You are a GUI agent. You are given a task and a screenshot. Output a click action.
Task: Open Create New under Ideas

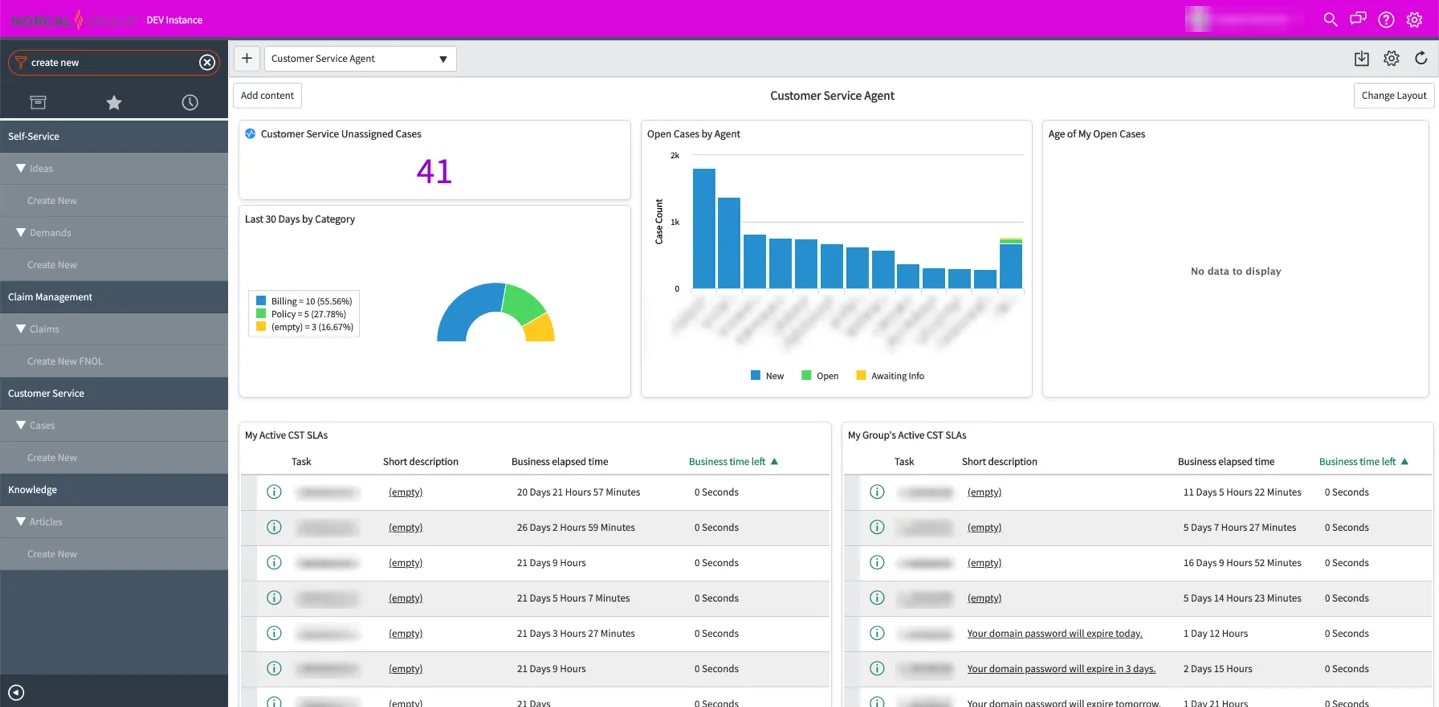(52, 200)
